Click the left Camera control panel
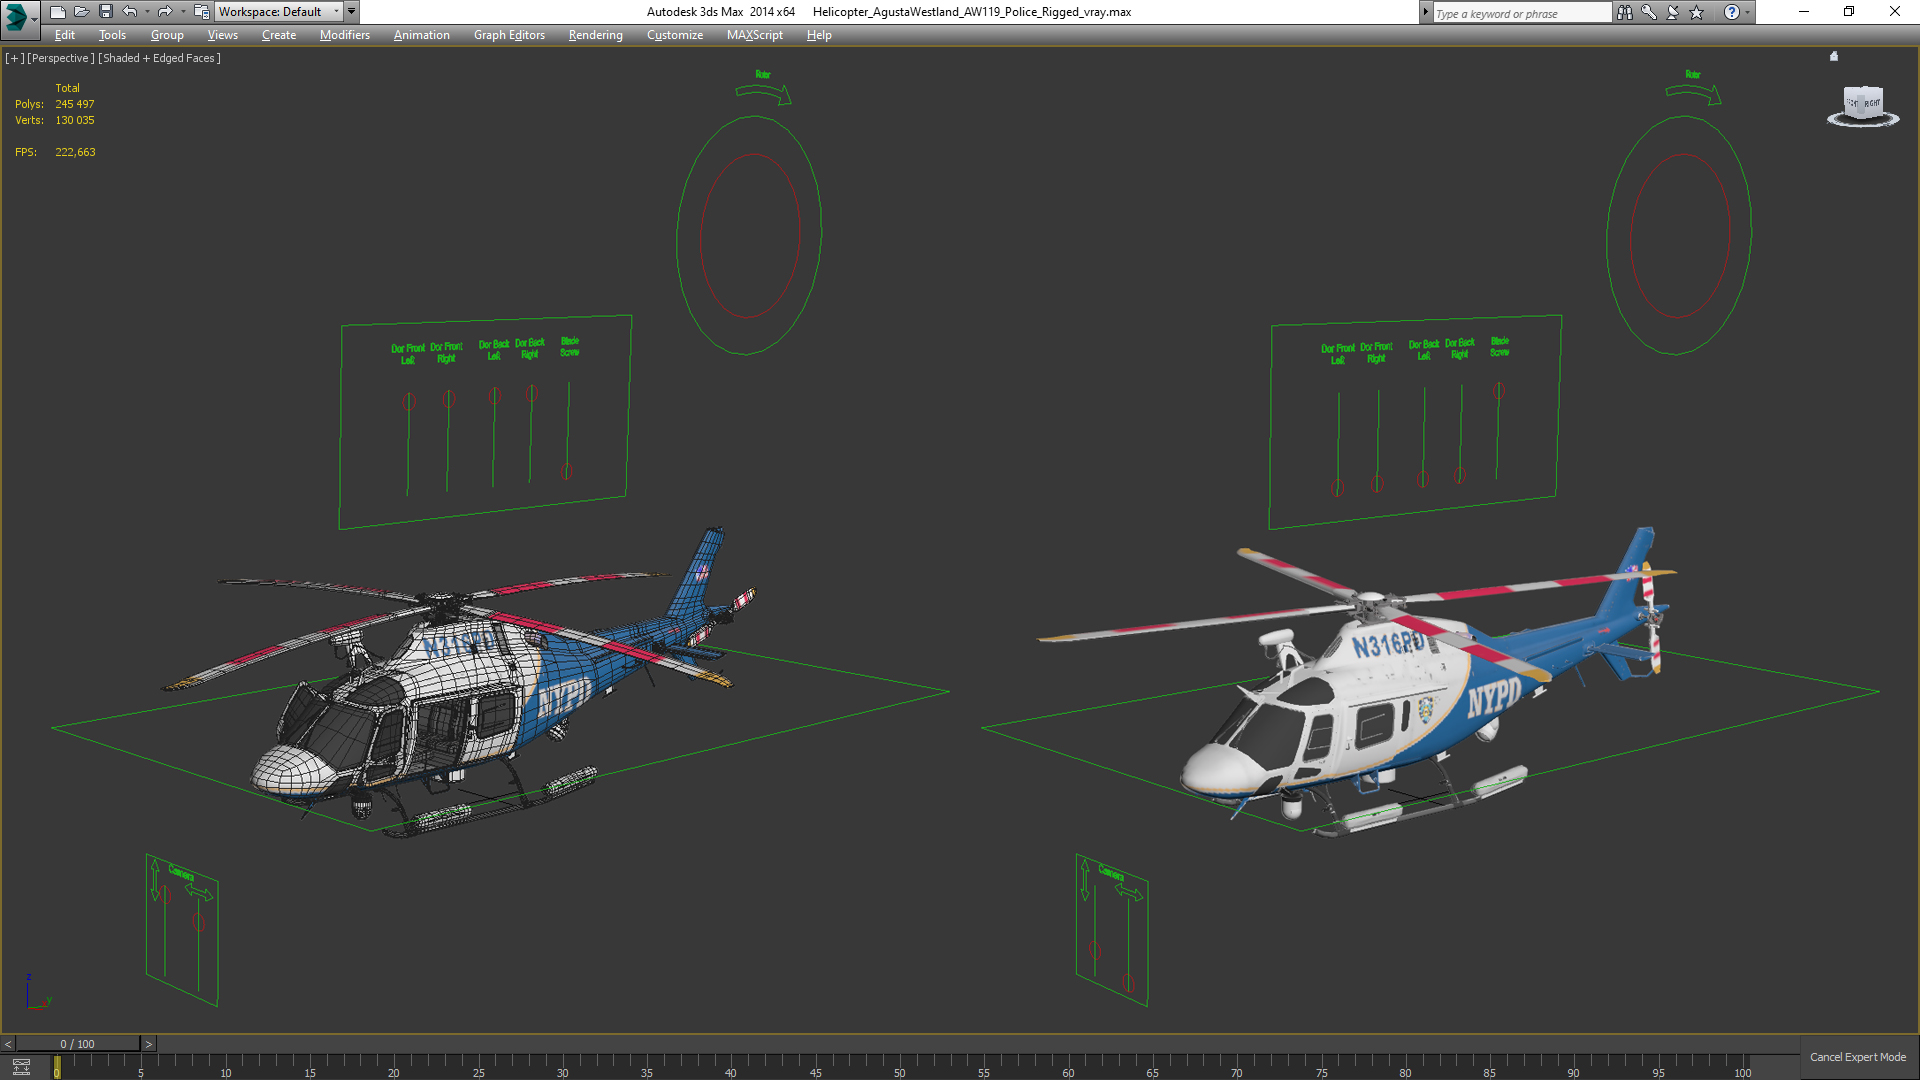1920x1080 pixels. [182, 930]
